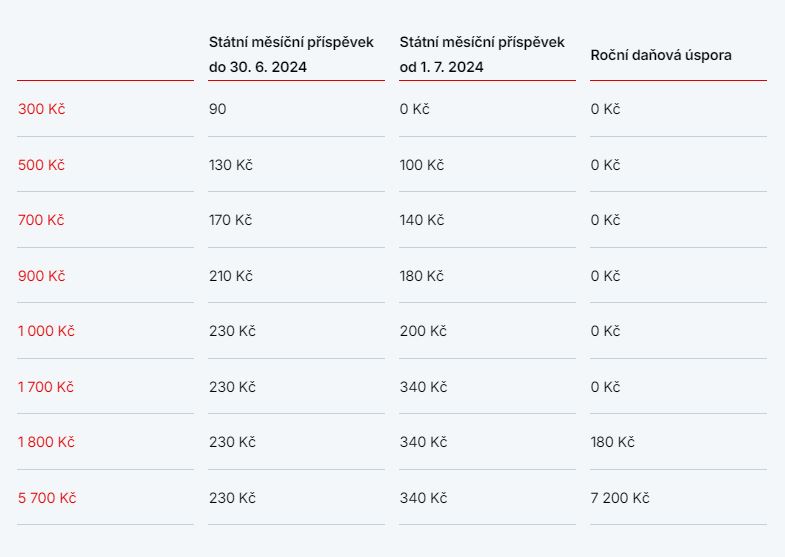Screen dimensions: 785x557
Task: Select the 140 Kč table cell
Action: [x=422, y=220]
